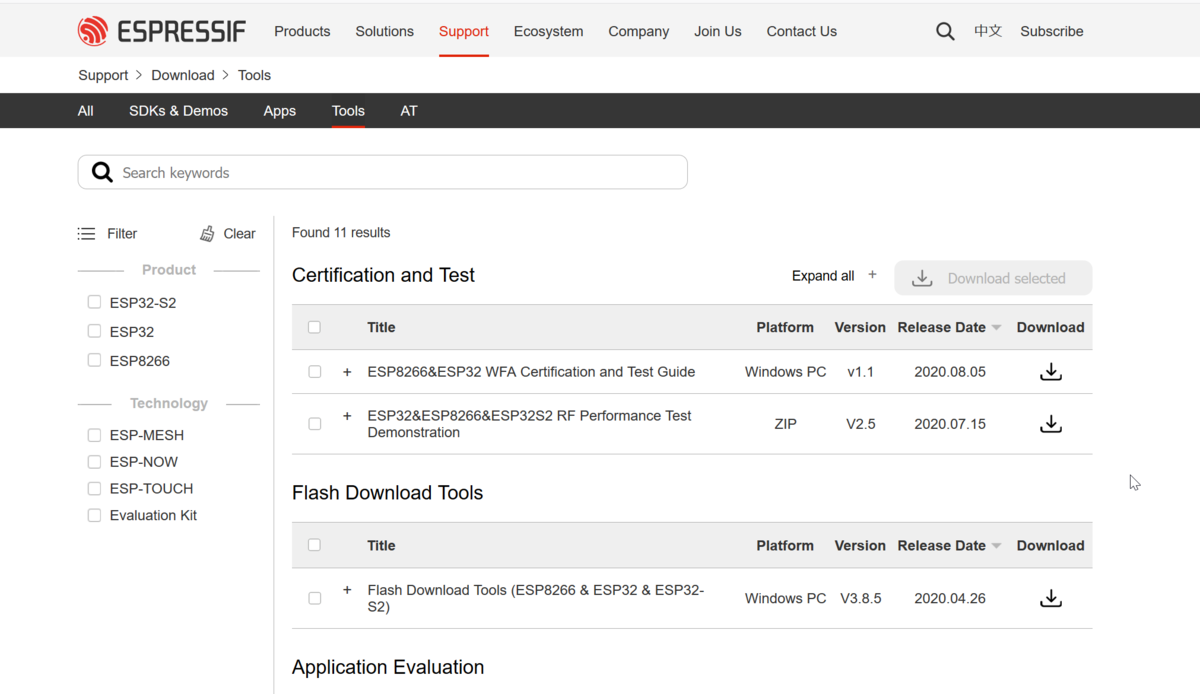This screenshot has height=694, width=1200.
Task: Open ESP32&ESP8266&ESP32S2 RF Performance Test Demonstration title
Action: 529,424
